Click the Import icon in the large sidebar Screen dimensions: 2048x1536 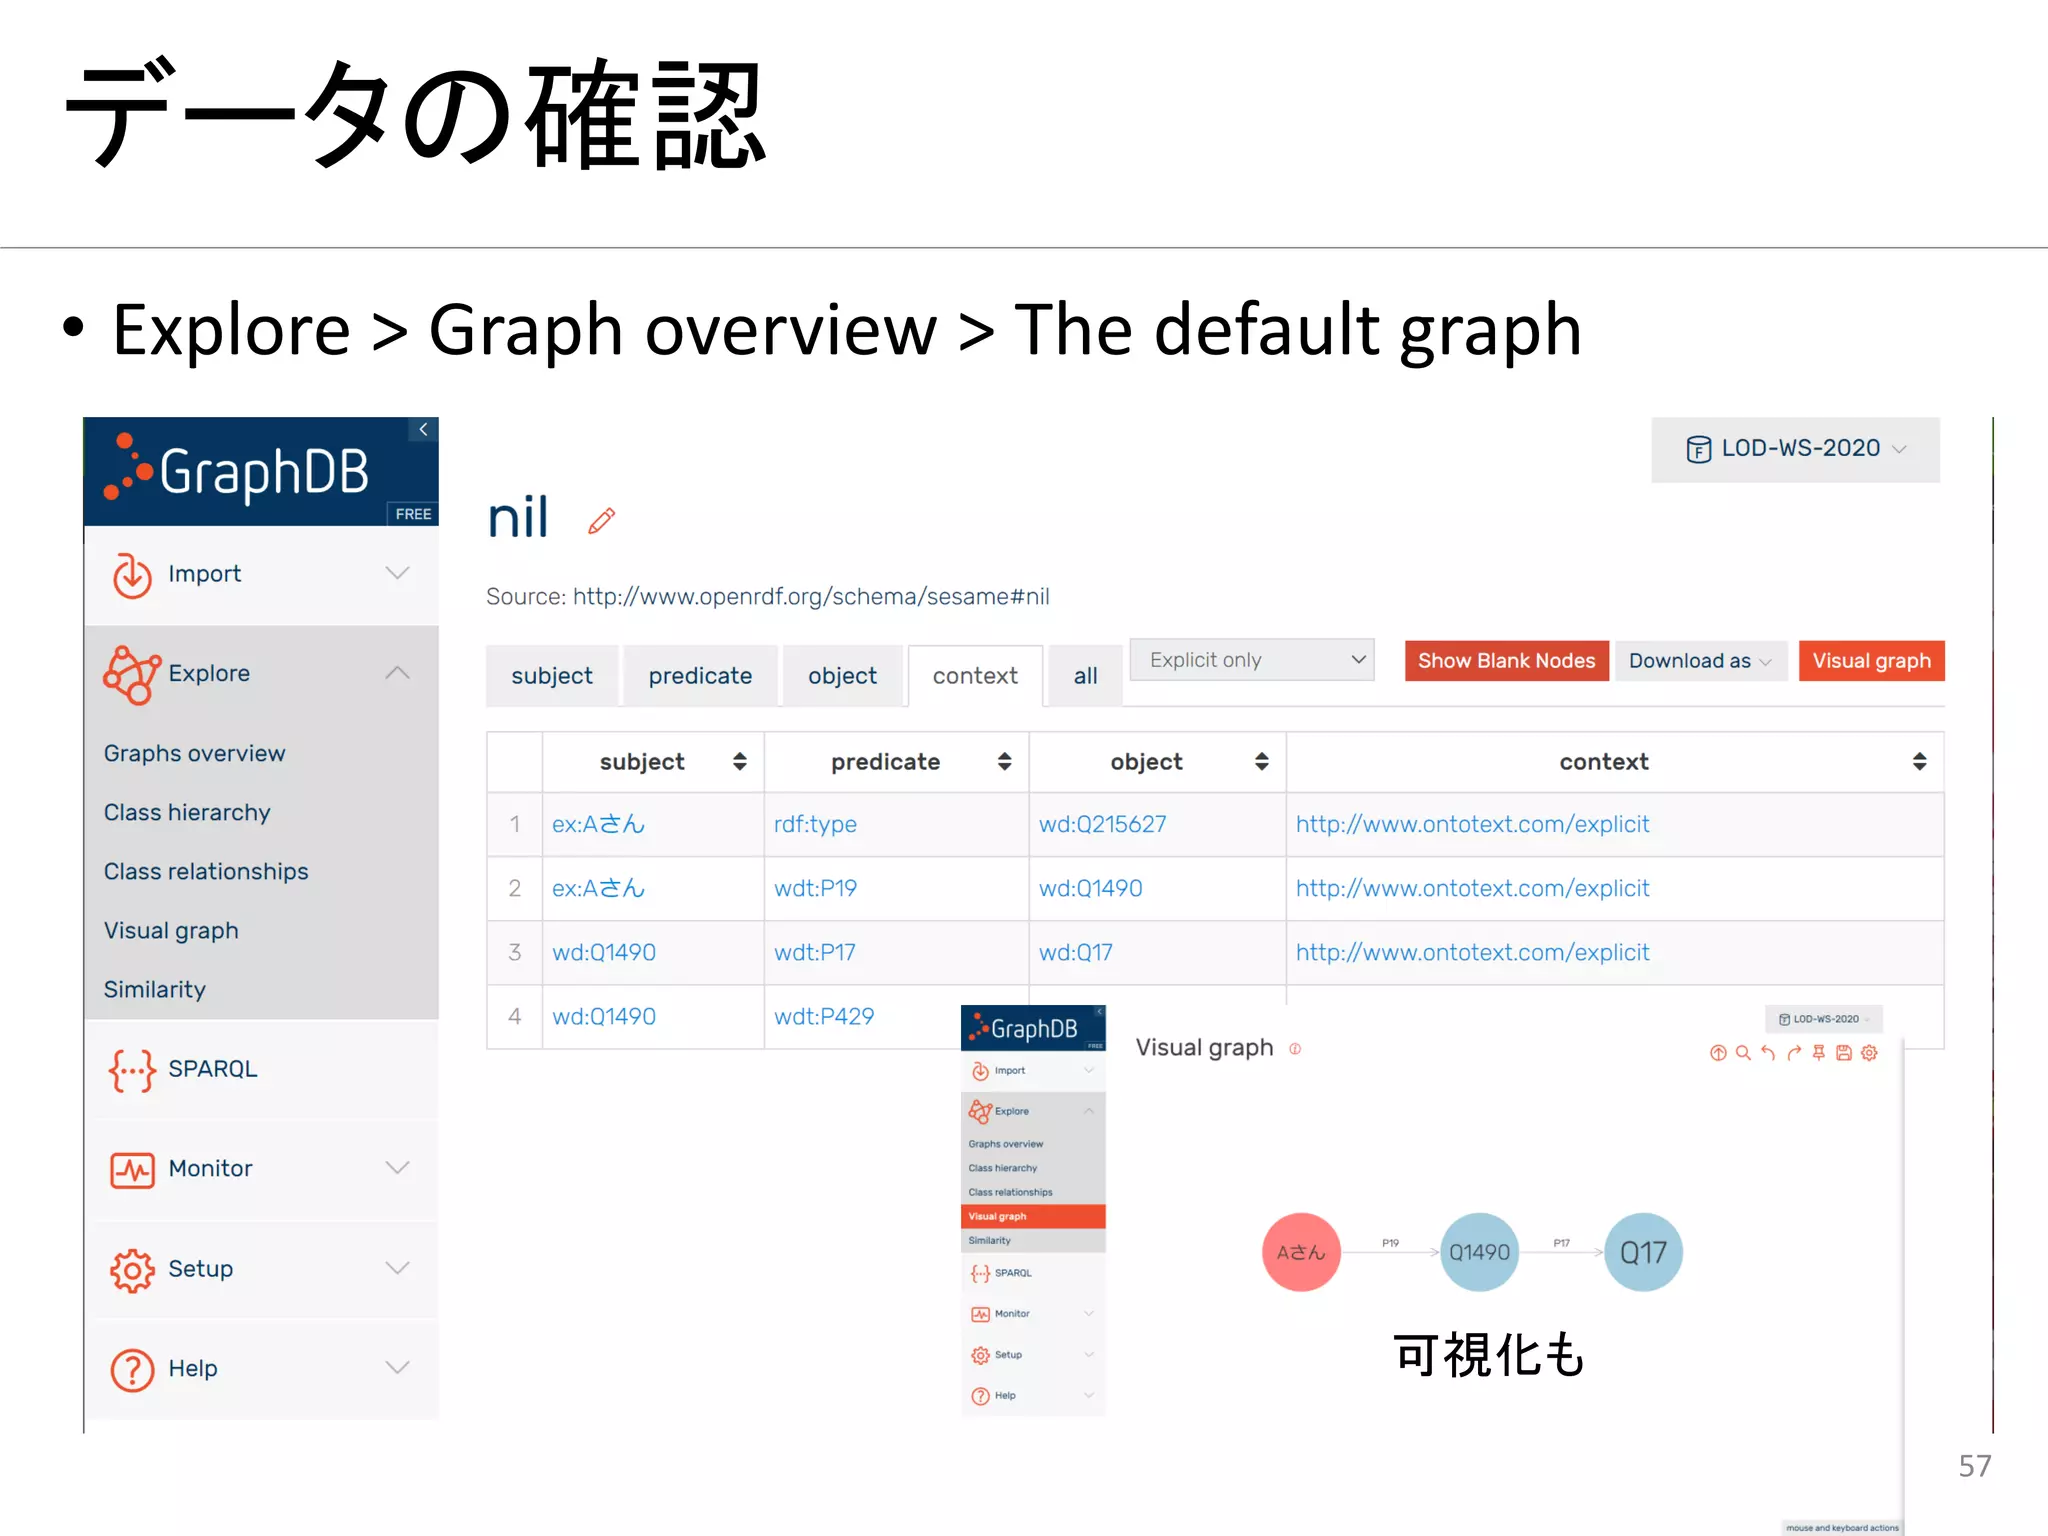(132, 575)
